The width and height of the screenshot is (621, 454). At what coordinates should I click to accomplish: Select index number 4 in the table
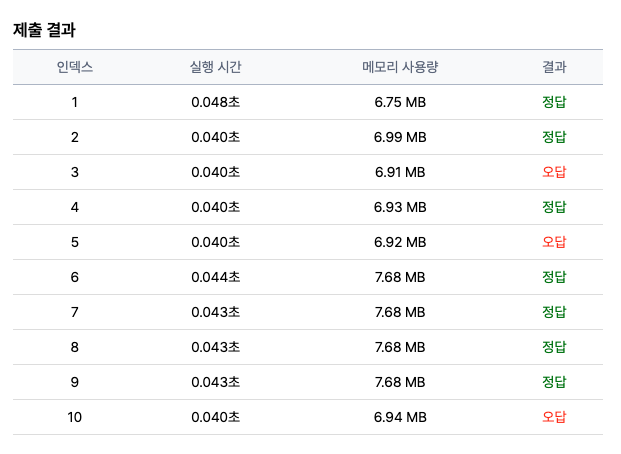[x=75, y=207]
